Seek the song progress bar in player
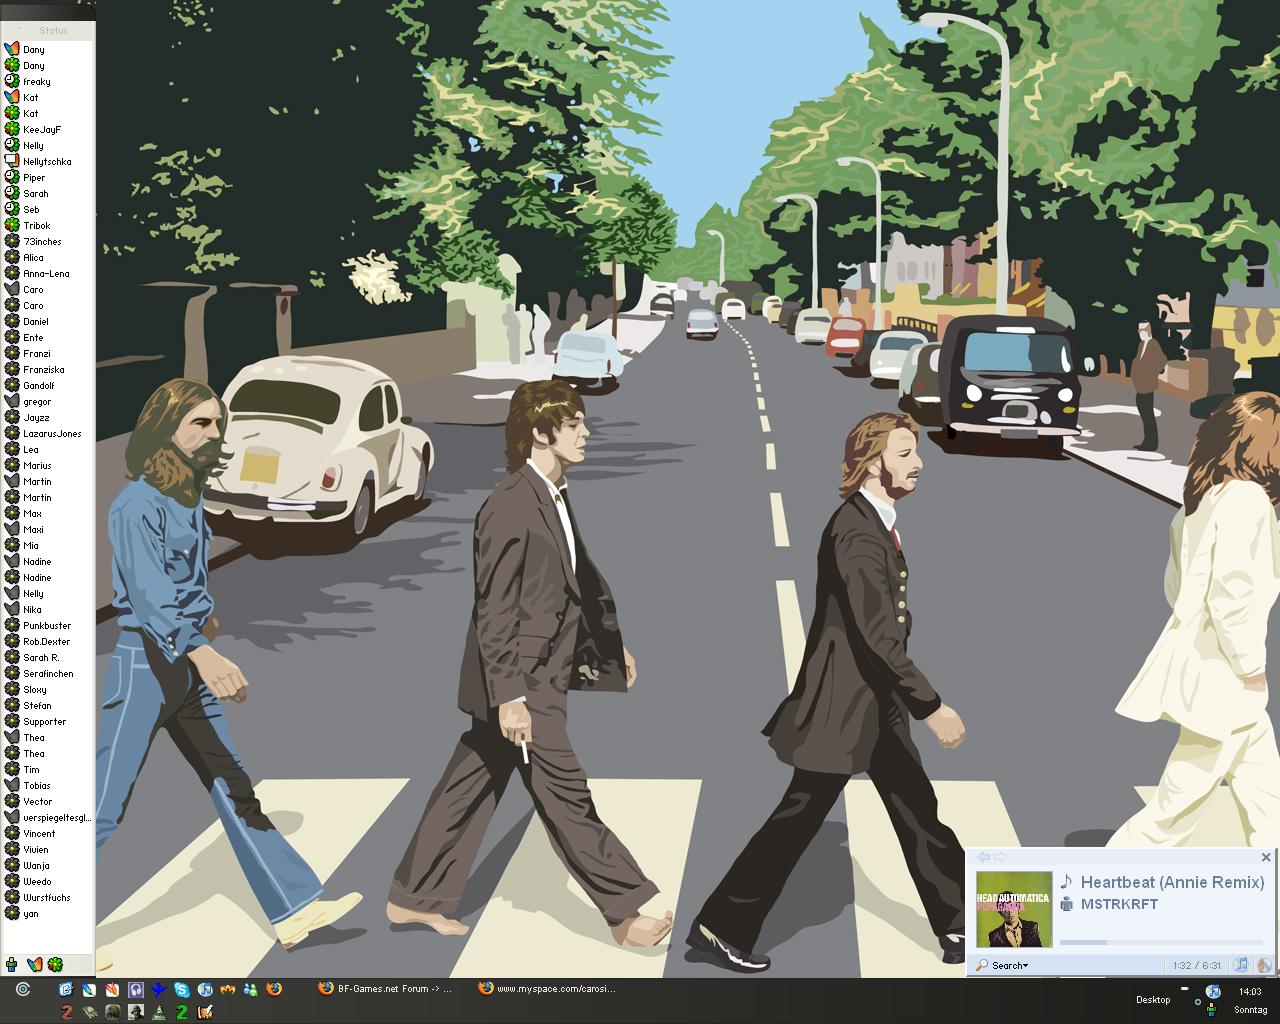The width and height of the screenshot is (1280, 1024). click(x=1161, y=942)
